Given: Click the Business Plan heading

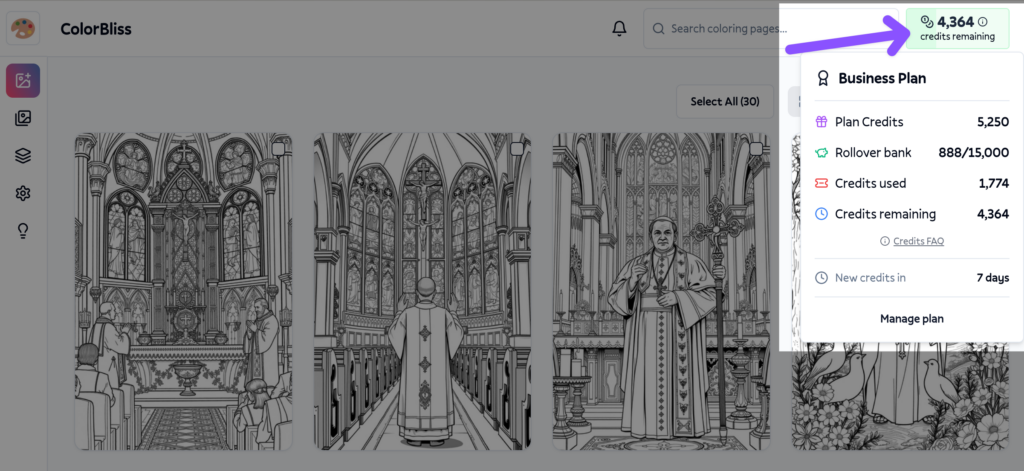Looking at the screenshot, I should point(882,78).
